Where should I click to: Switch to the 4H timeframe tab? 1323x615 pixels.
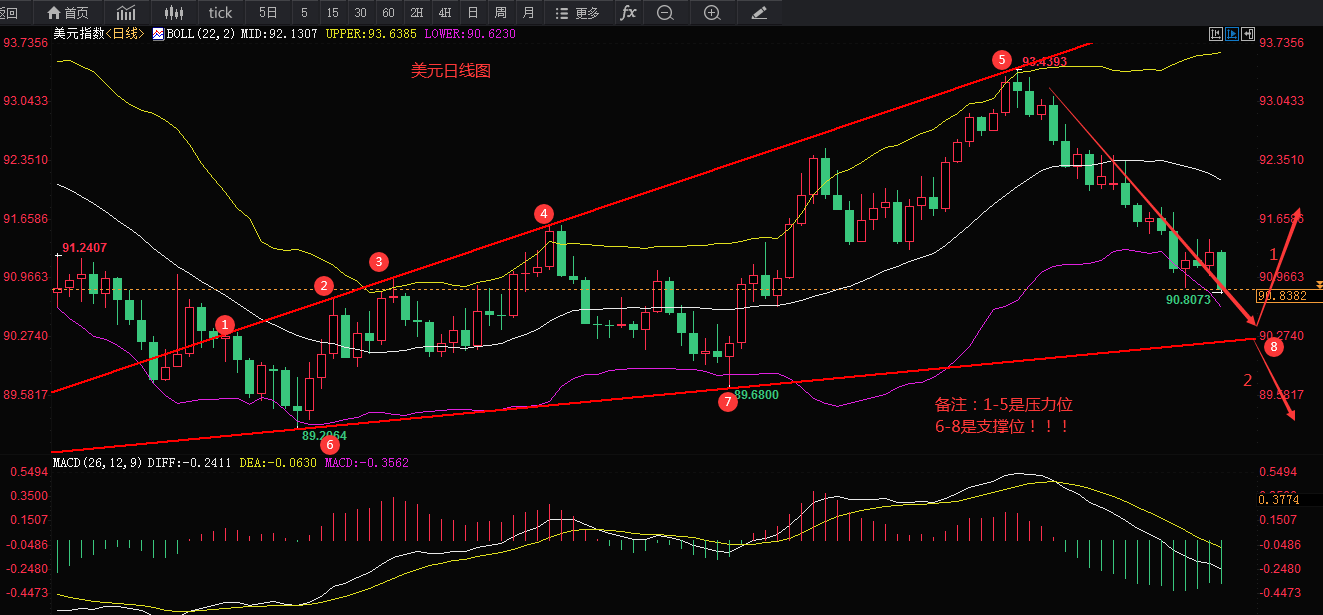[444, 13]
